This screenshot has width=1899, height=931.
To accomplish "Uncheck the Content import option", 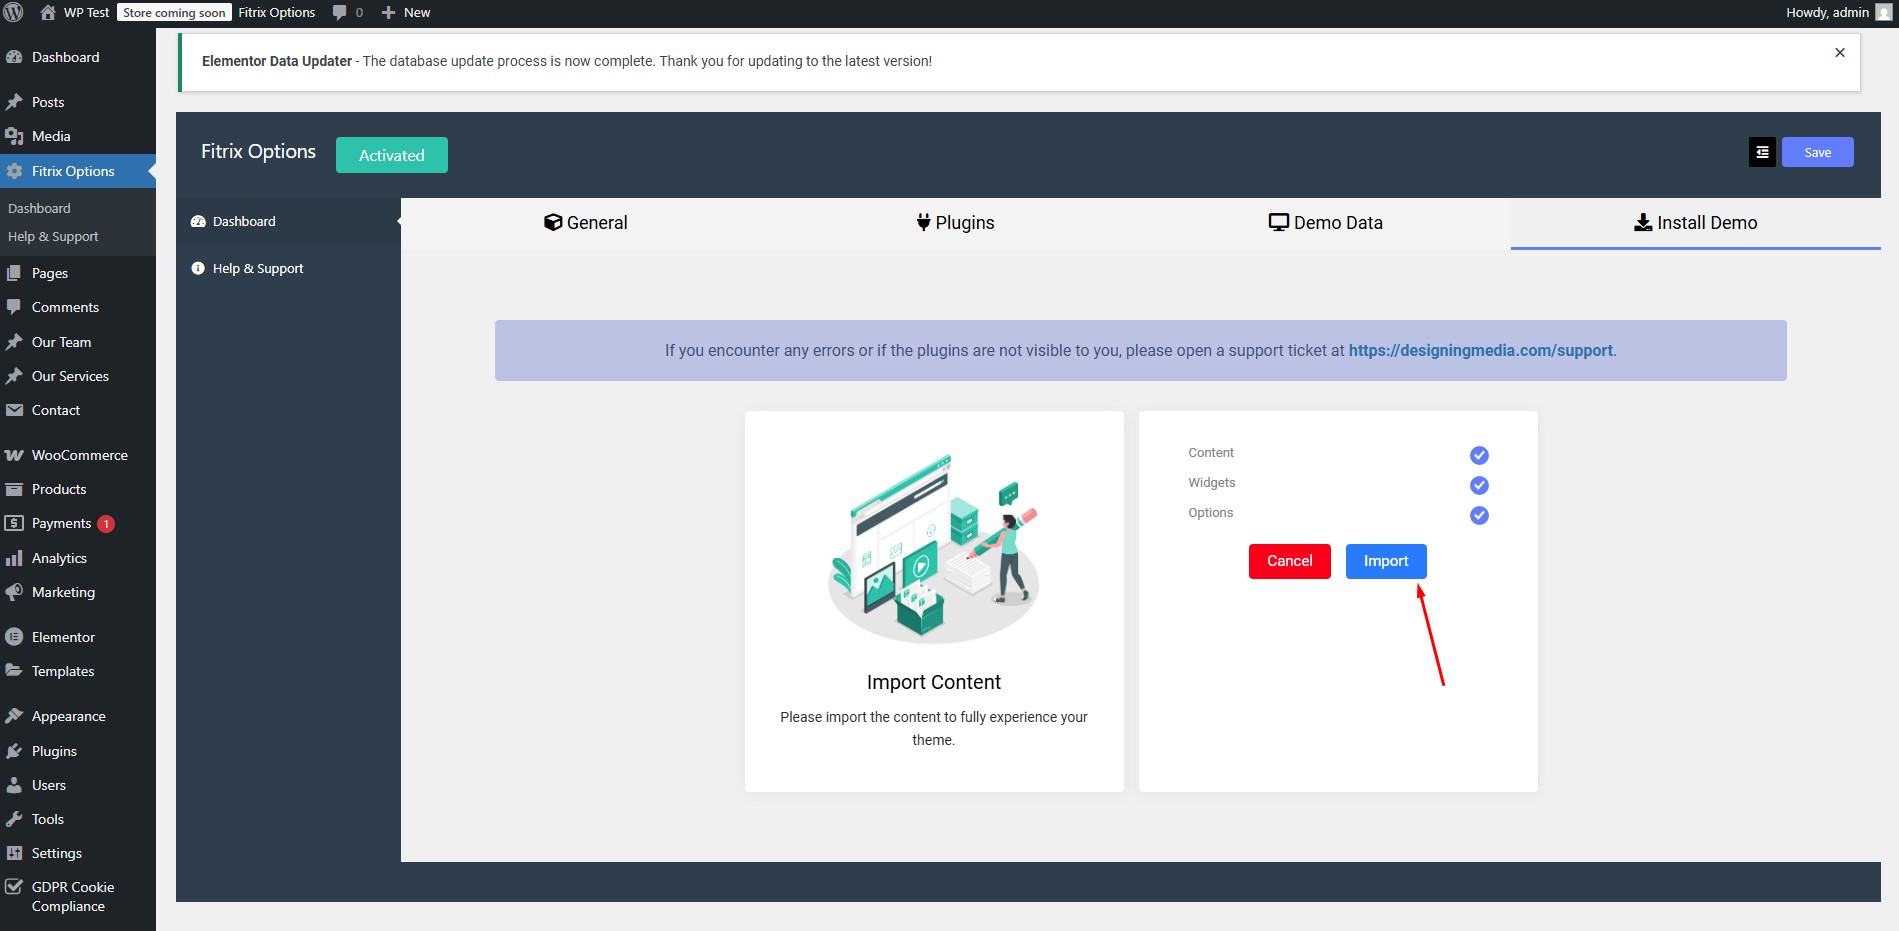I will tap(1479, 455).
